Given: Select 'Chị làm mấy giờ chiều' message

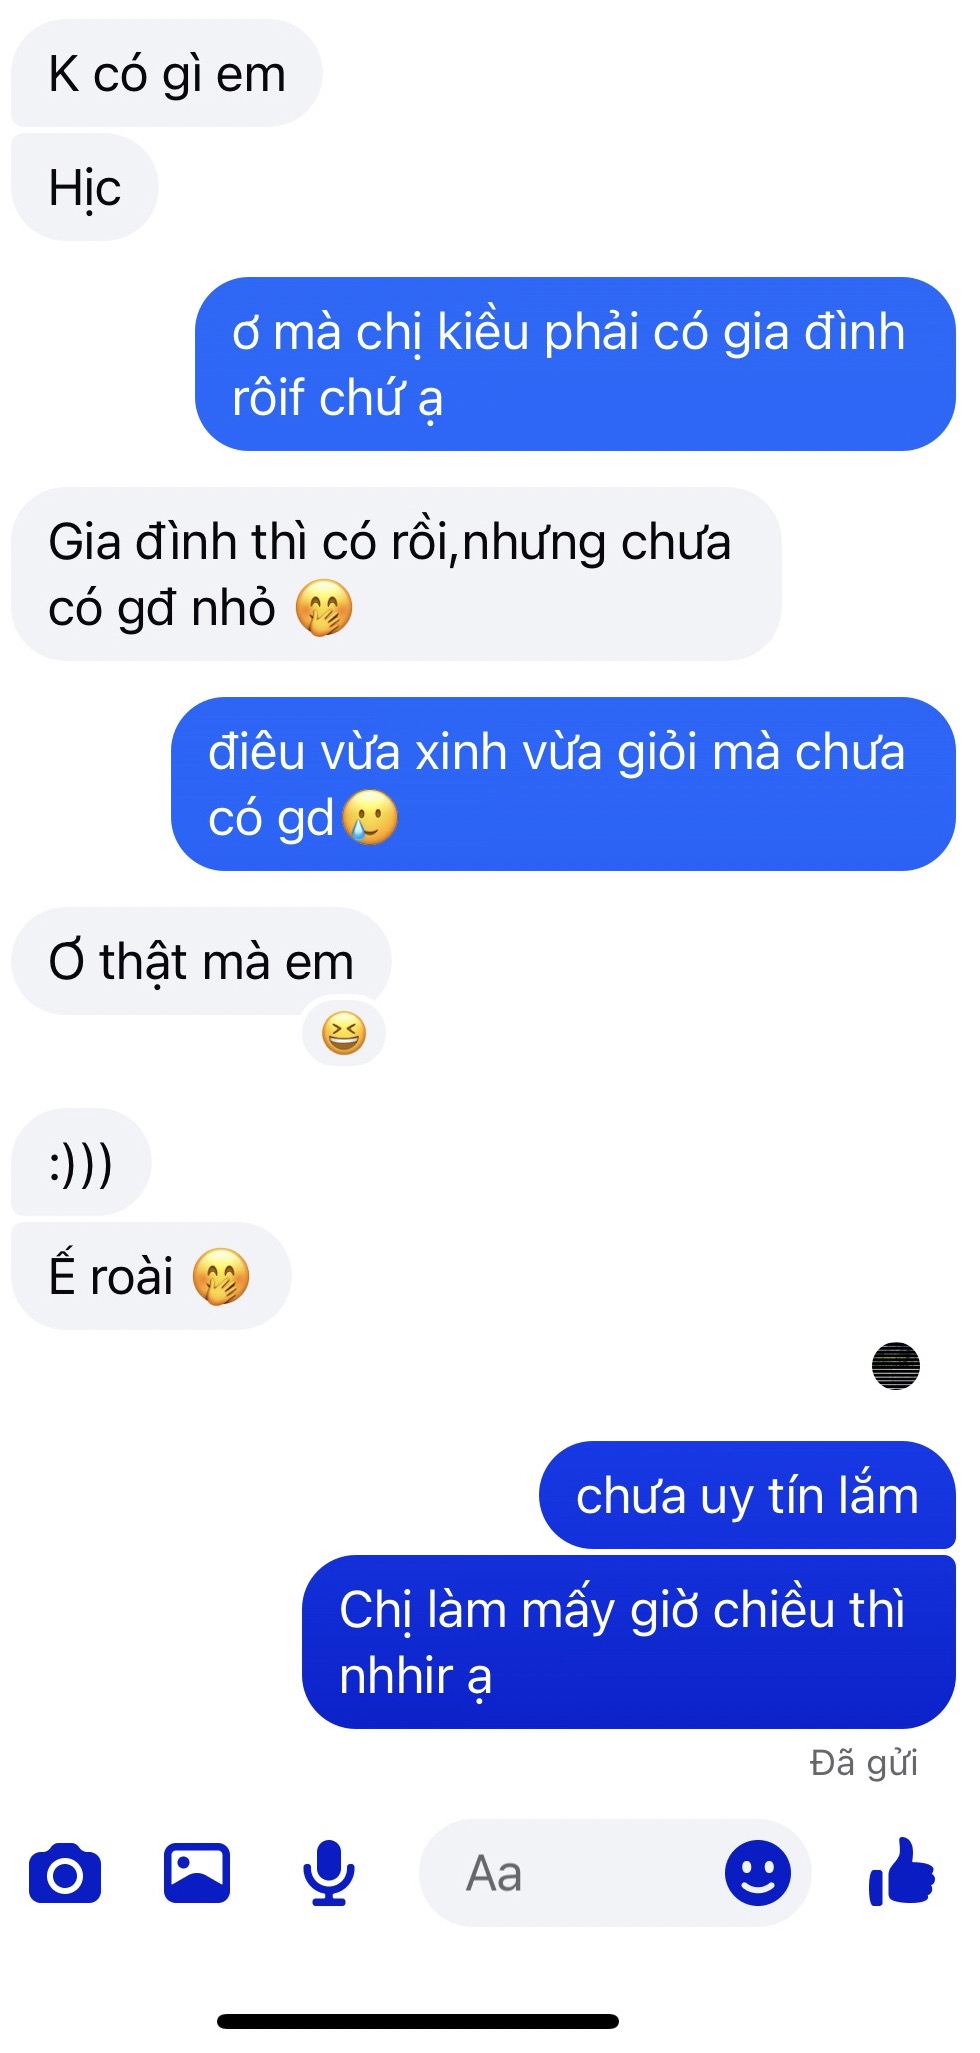Looking at the screenshot, I should pyautogui.click(x=629, y=1642).
